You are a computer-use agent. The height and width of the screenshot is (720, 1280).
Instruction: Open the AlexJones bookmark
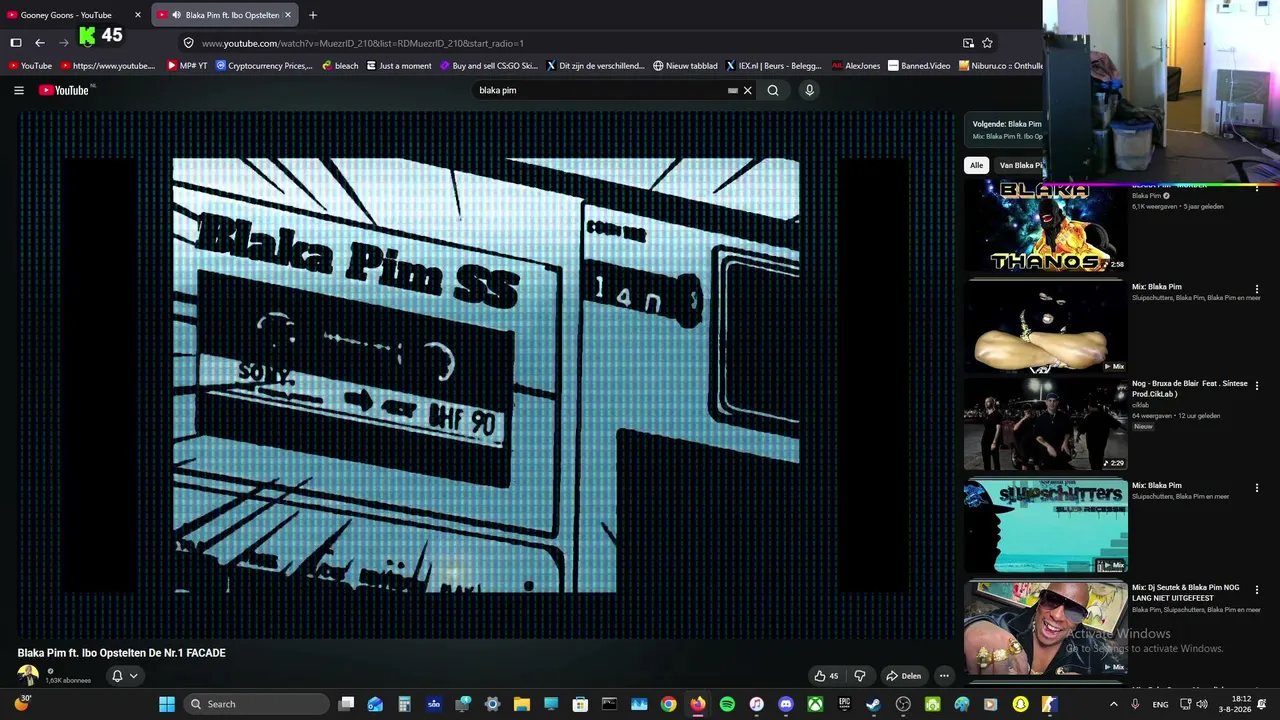click(x=856, y=66)
